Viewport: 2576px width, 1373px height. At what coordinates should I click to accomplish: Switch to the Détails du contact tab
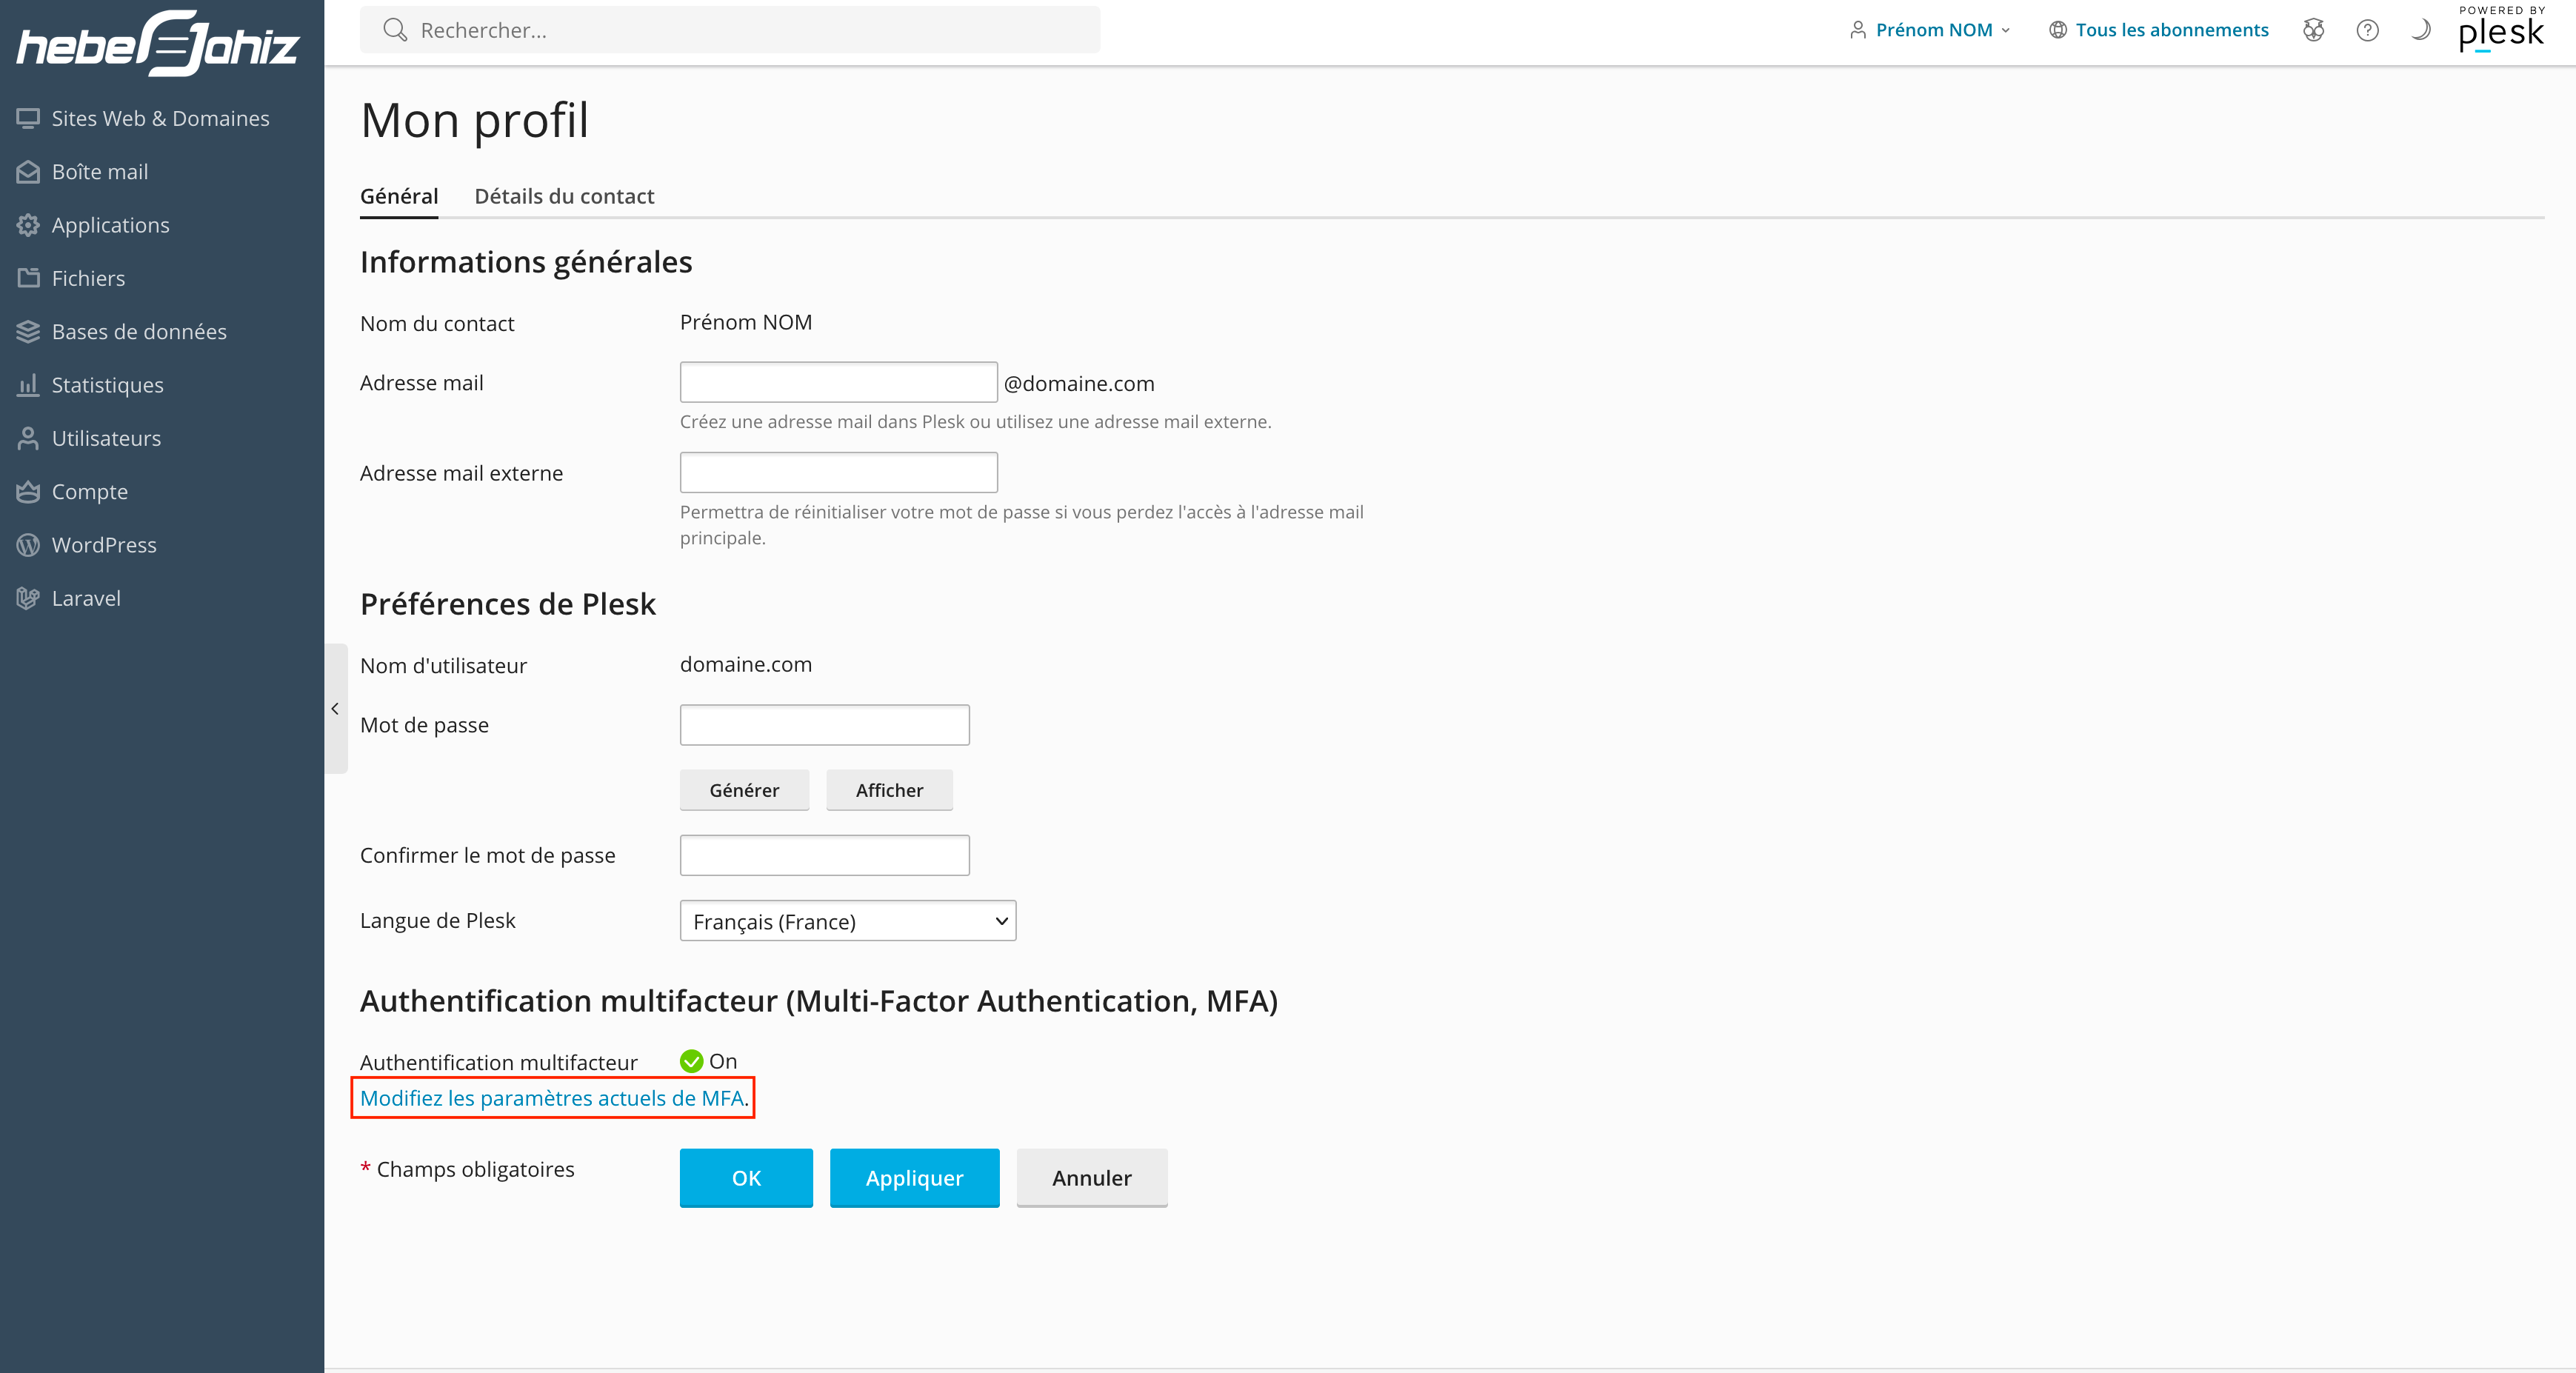564,196
